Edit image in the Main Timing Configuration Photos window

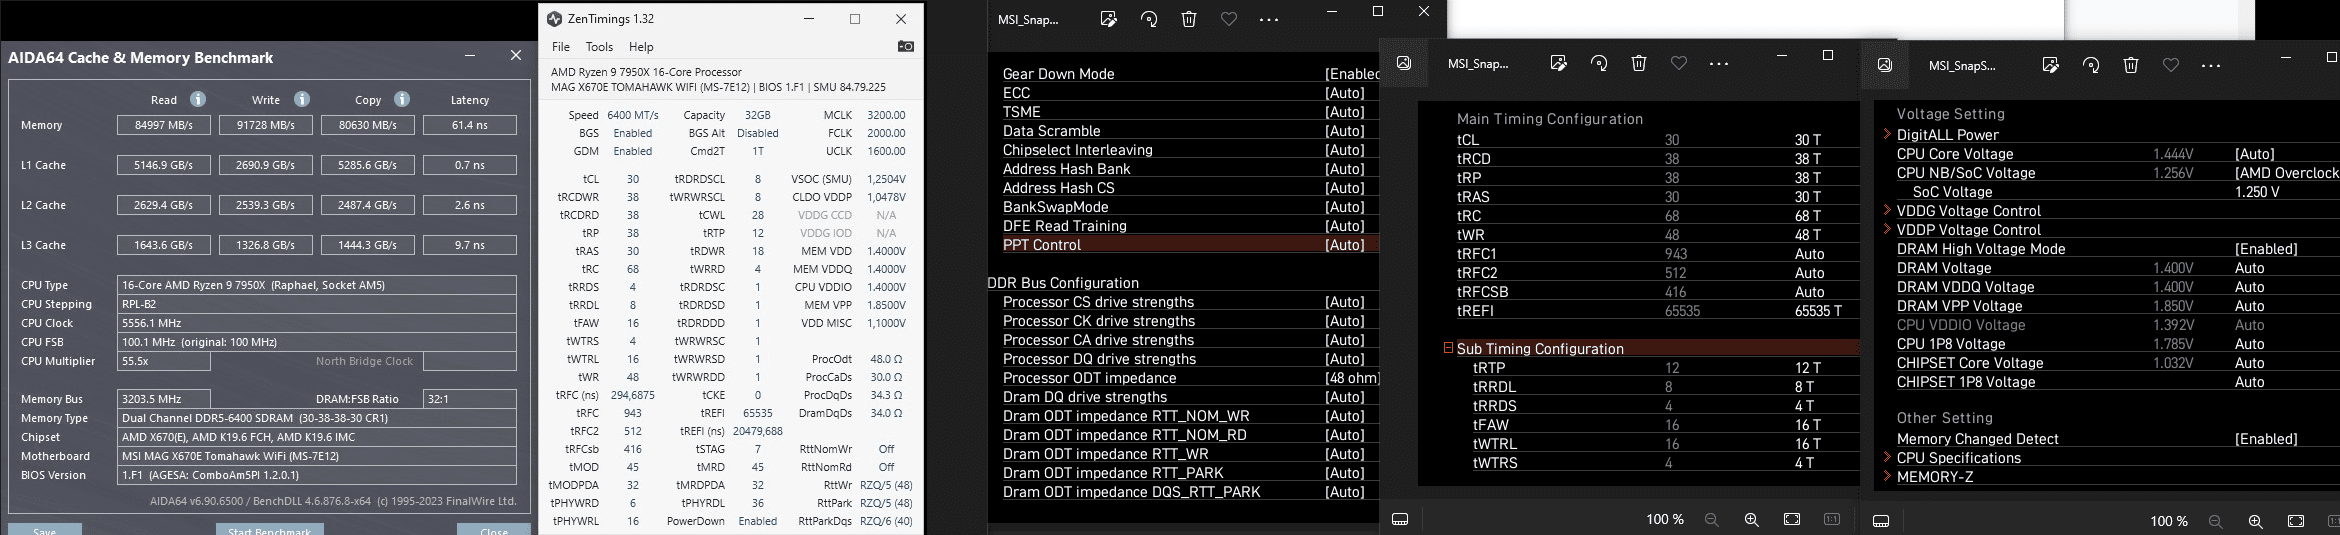click(x=1558, y=63)
